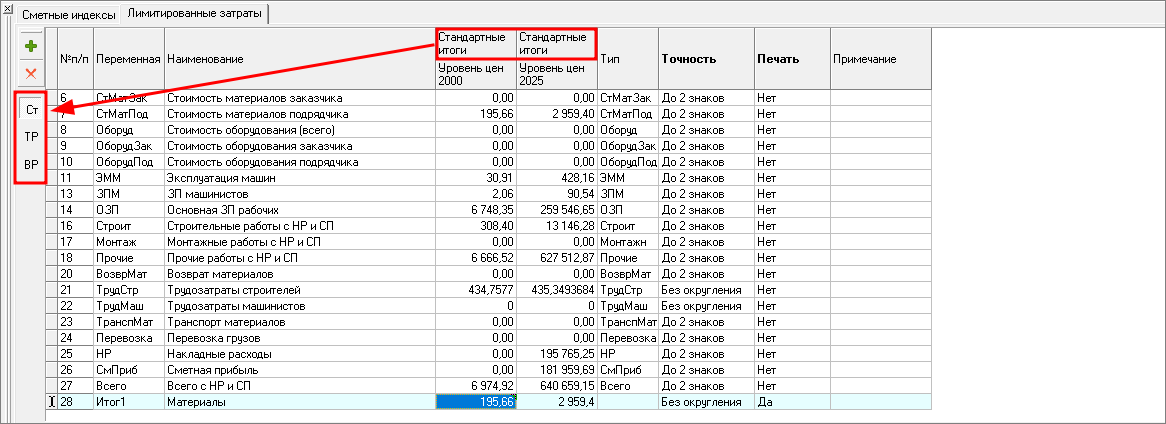The width and height of the screenshot is (1166, 424).
Task: Click row indicator marker beside row 28
Action: pyautogui.click(x=52, y=401)
